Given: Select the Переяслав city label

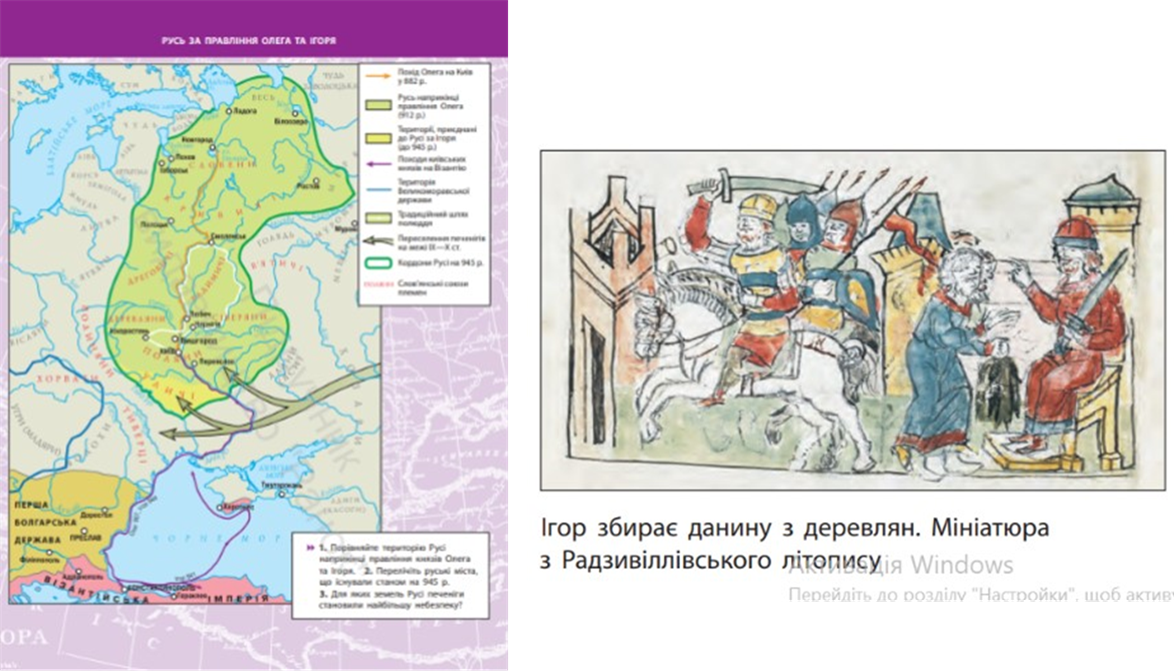Looking at the screenshot, I should point(218,361).
